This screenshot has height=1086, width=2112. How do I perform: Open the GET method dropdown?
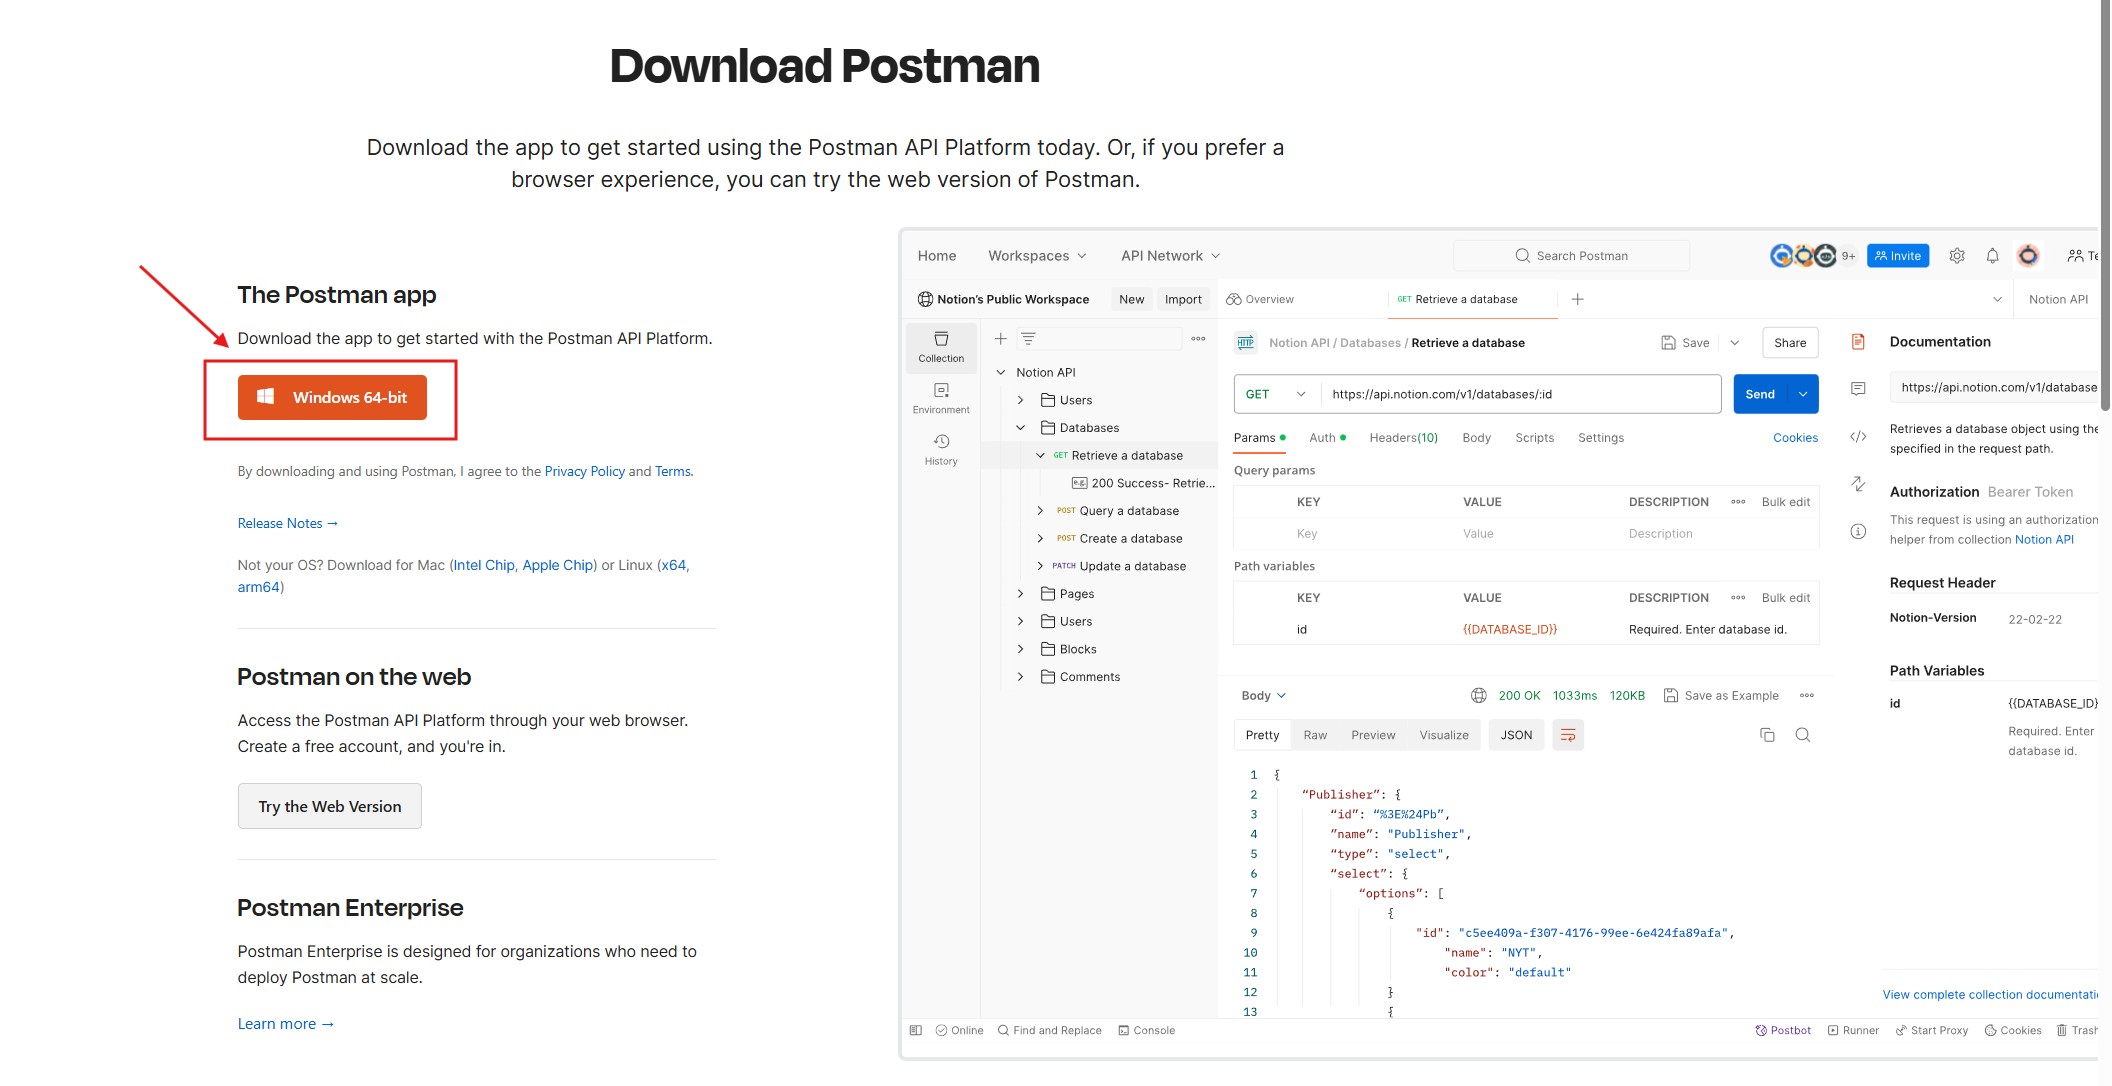click(1277, 394)
